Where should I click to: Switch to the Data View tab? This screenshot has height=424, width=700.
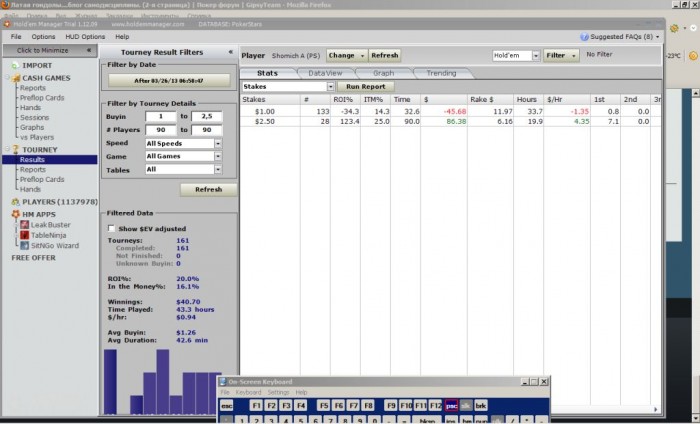tap(325, 73)
